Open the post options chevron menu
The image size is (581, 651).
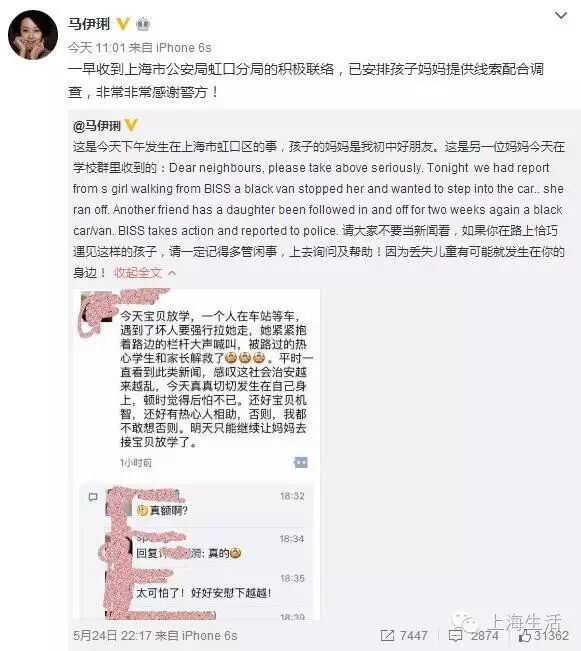[561, 15]
